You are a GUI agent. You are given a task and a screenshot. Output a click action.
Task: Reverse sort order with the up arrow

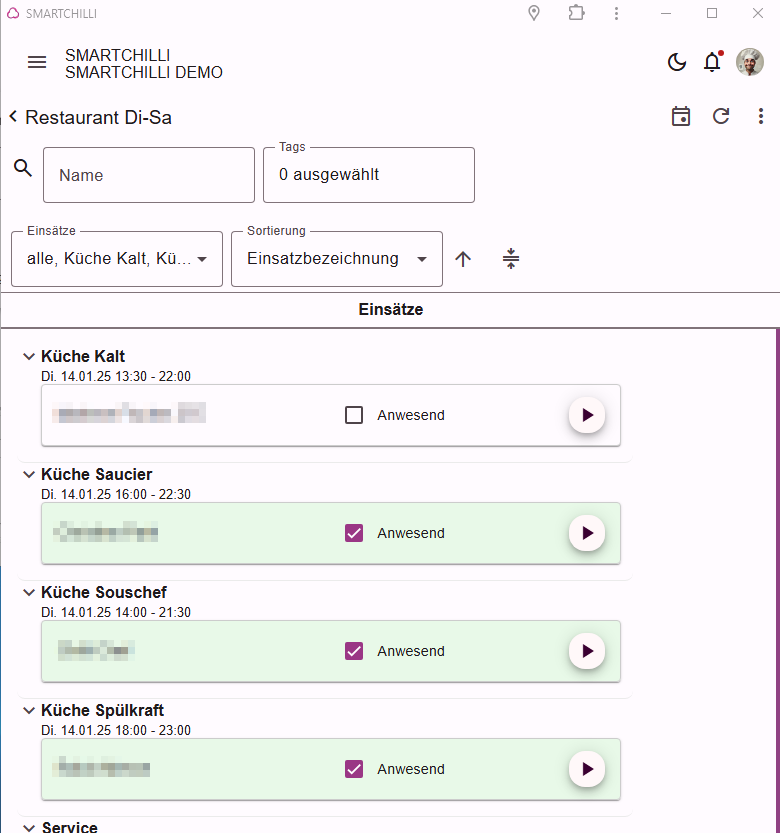pos(463,259)
